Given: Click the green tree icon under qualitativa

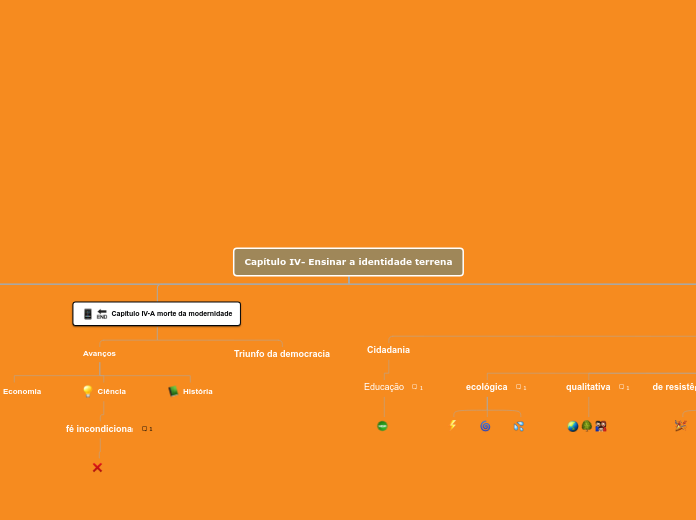Looking at the screenshot, I should point(587,426).
